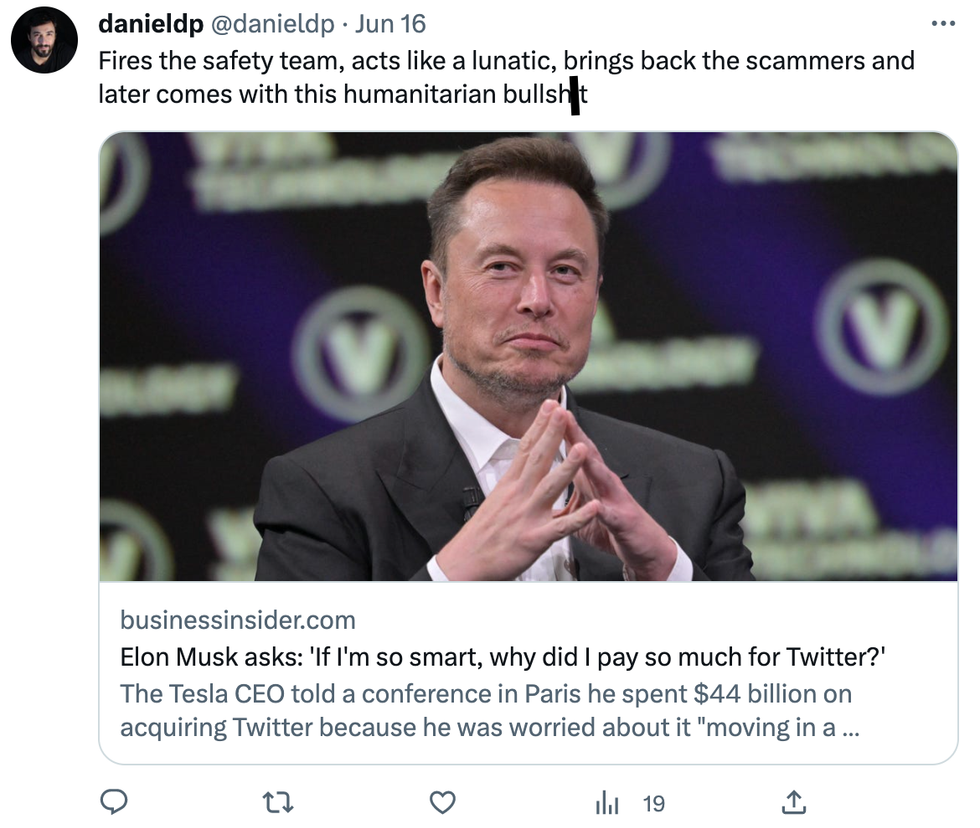Click the @danieldp handle
This screenshot has width=980, height=828.
point(269,24)
